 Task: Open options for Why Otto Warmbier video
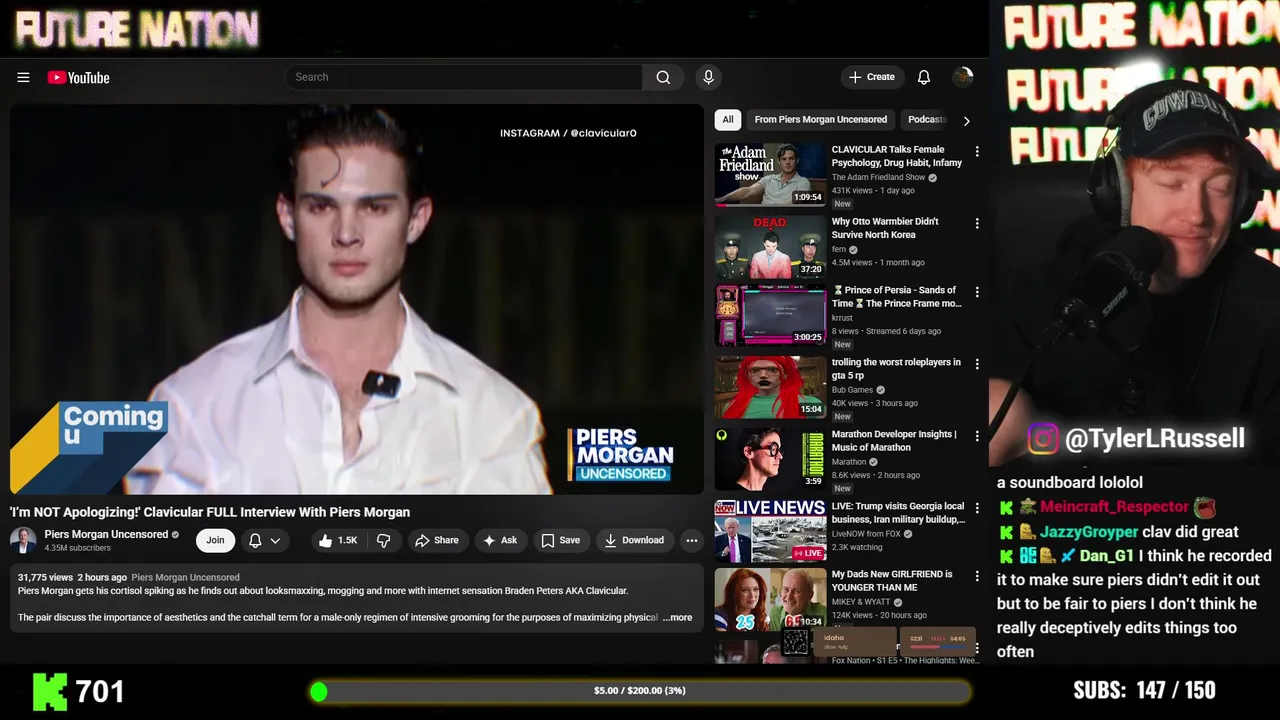pyautogui.click(x=977, y=223)
